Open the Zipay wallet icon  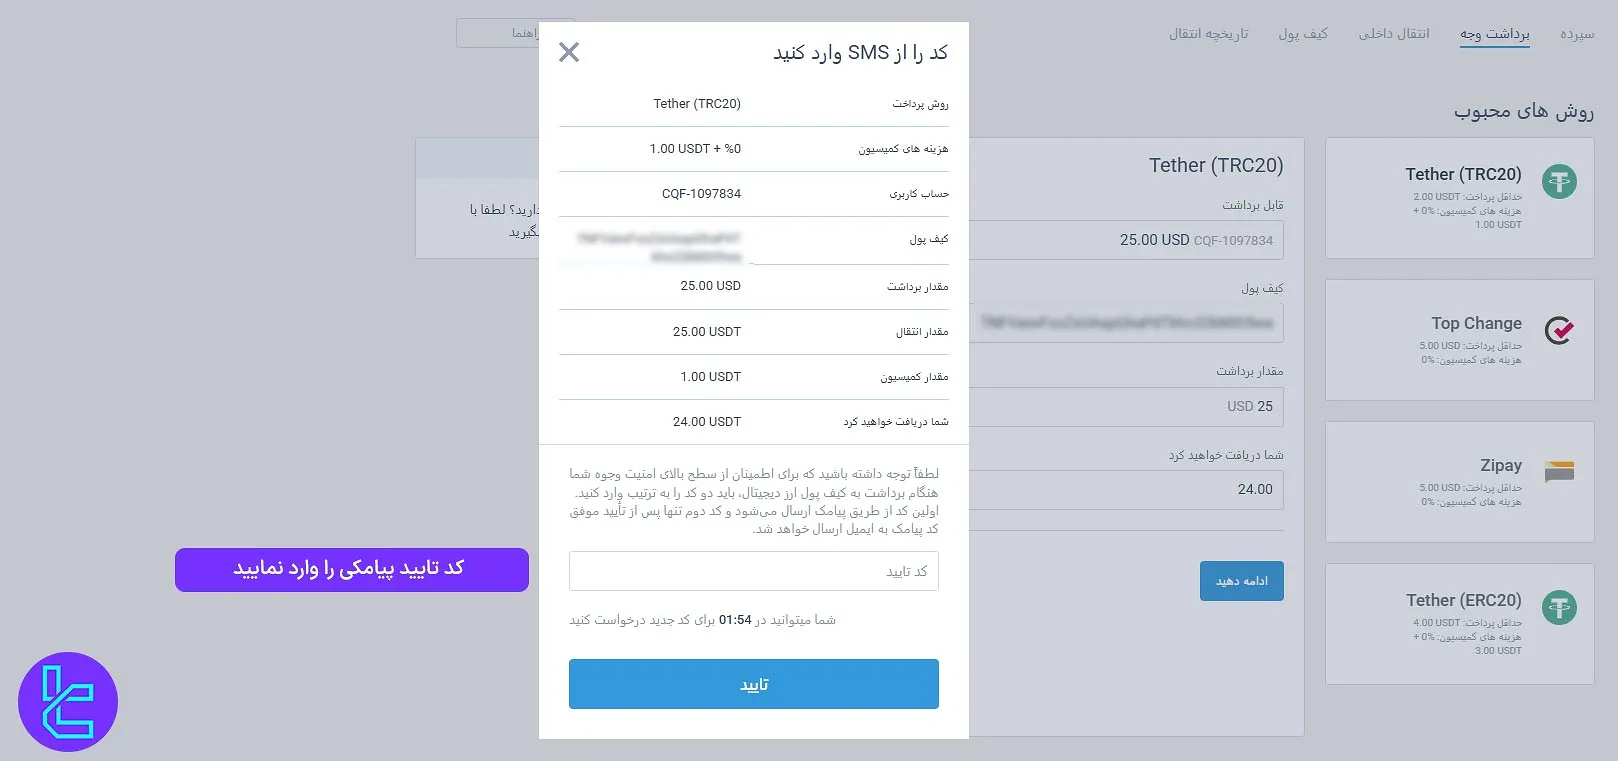pos(1559,471)
